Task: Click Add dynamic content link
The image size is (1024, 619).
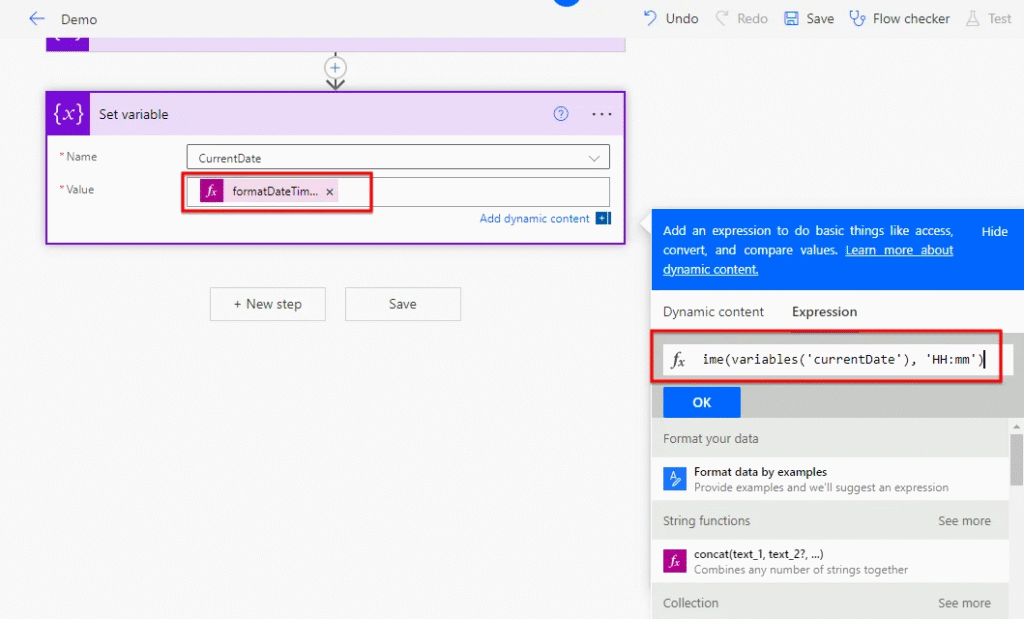Action: [x=534, y=219]
